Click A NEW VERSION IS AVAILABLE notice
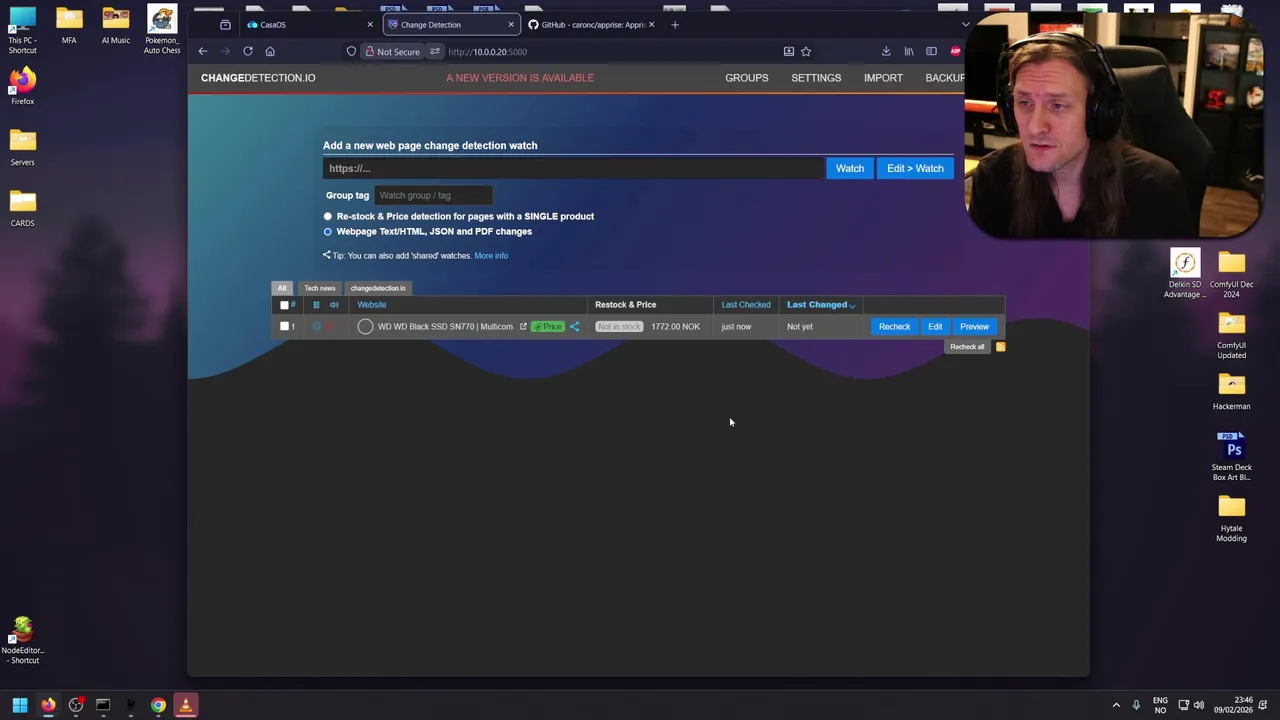This screenshot has width=1280, height=720. 520,78
